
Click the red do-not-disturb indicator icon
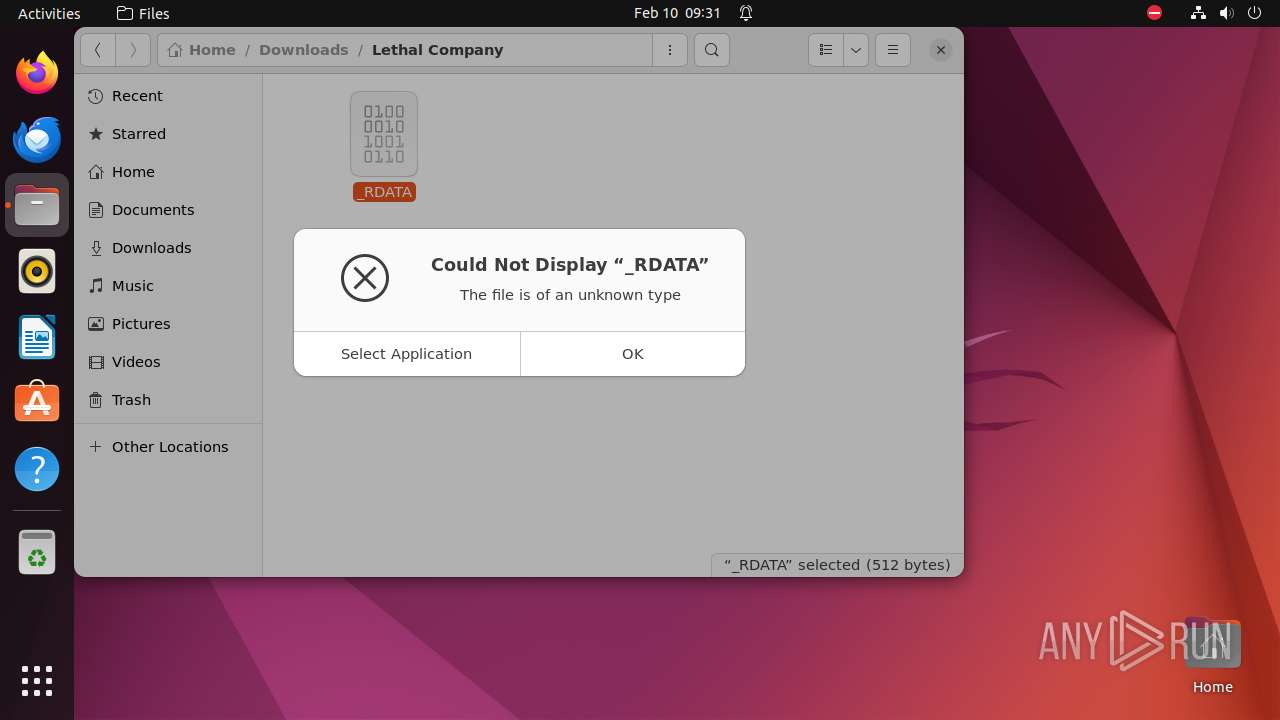[x=1155, y=13]
